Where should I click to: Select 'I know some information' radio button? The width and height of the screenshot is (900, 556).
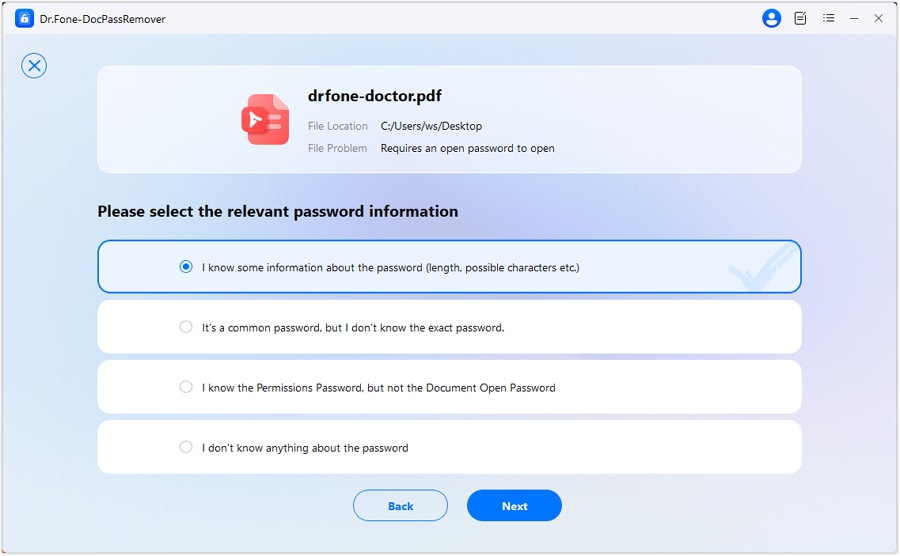[x=186, y=267]
